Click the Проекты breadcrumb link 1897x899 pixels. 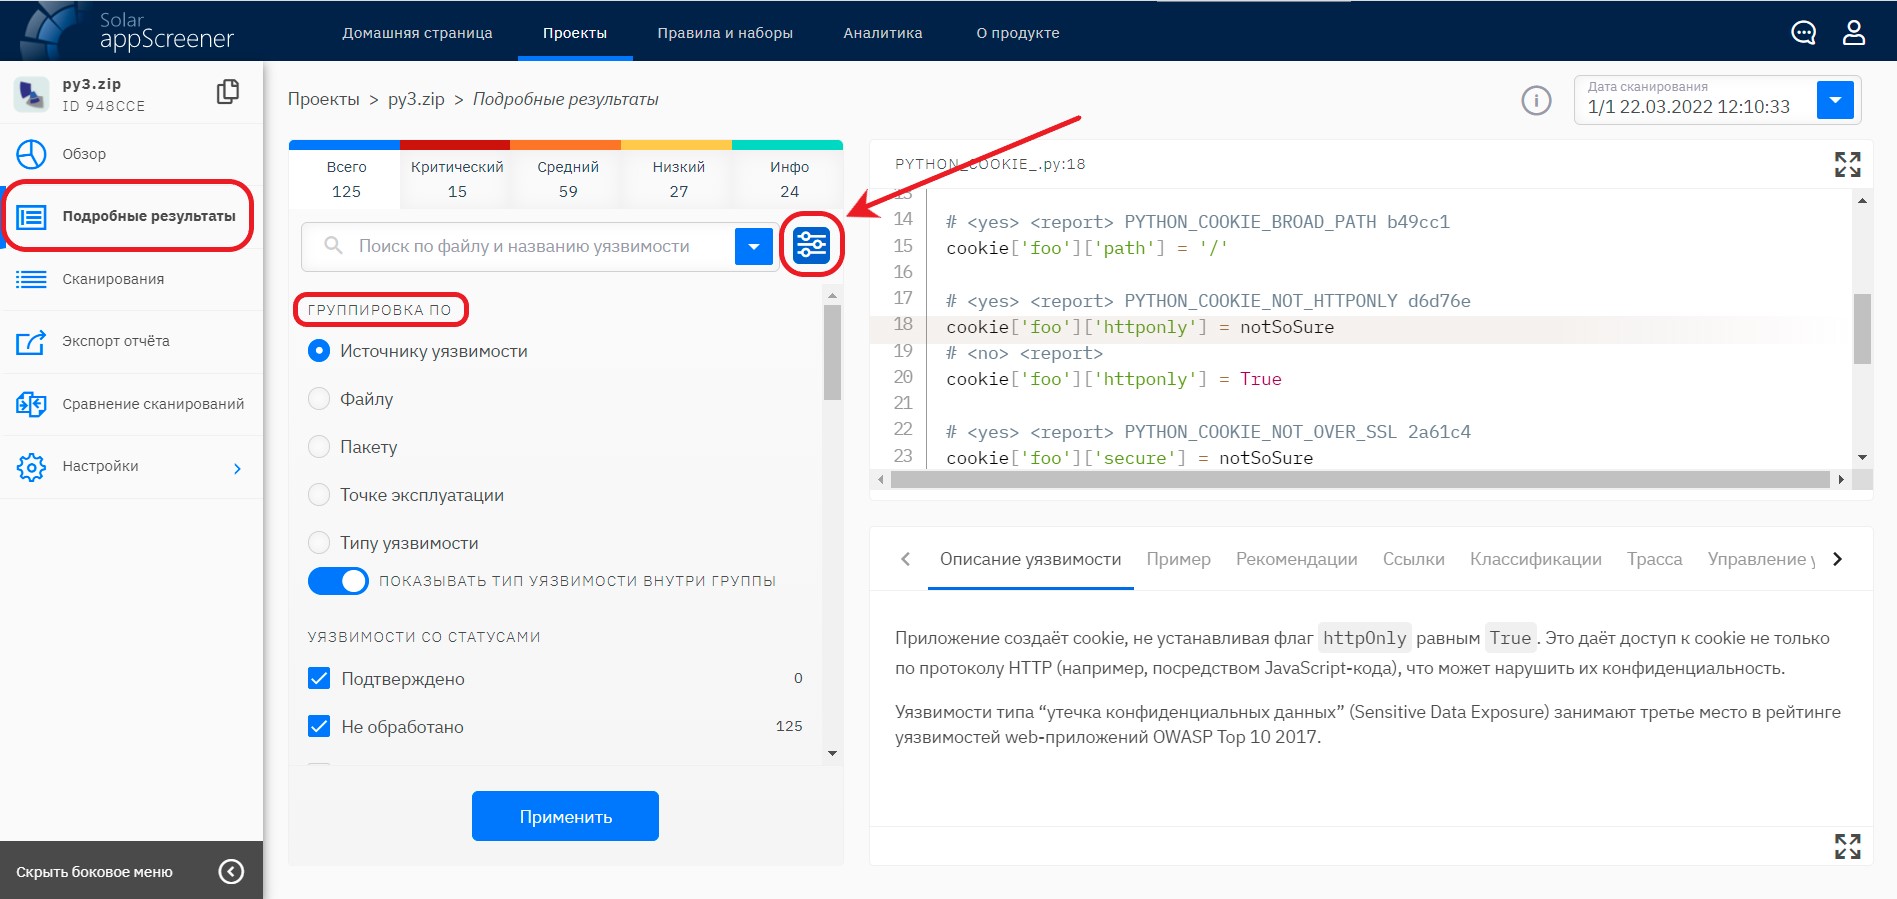pyautogui.click(x=324, y=99)
